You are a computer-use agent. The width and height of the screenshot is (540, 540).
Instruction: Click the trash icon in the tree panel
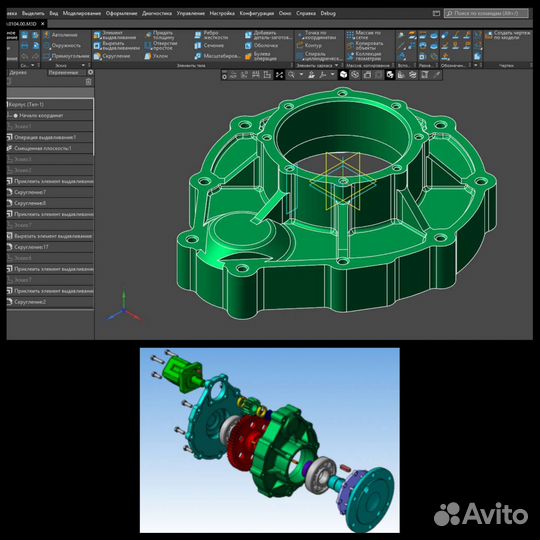point(89,82)
